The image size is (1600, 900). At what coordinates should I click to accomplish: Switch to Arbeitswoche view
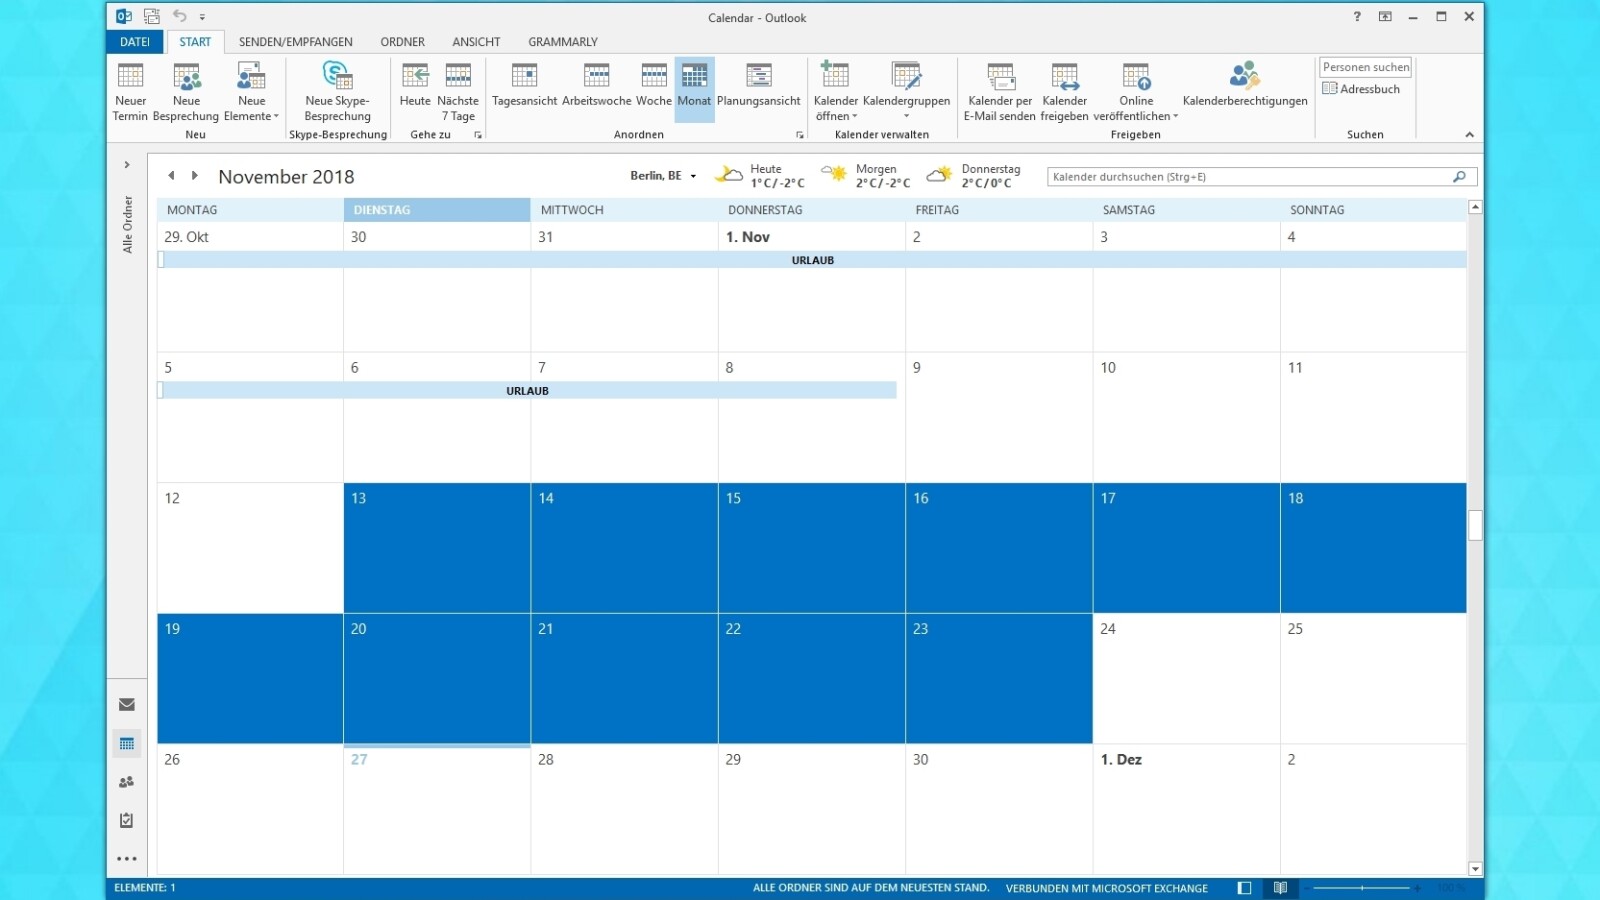597,85
